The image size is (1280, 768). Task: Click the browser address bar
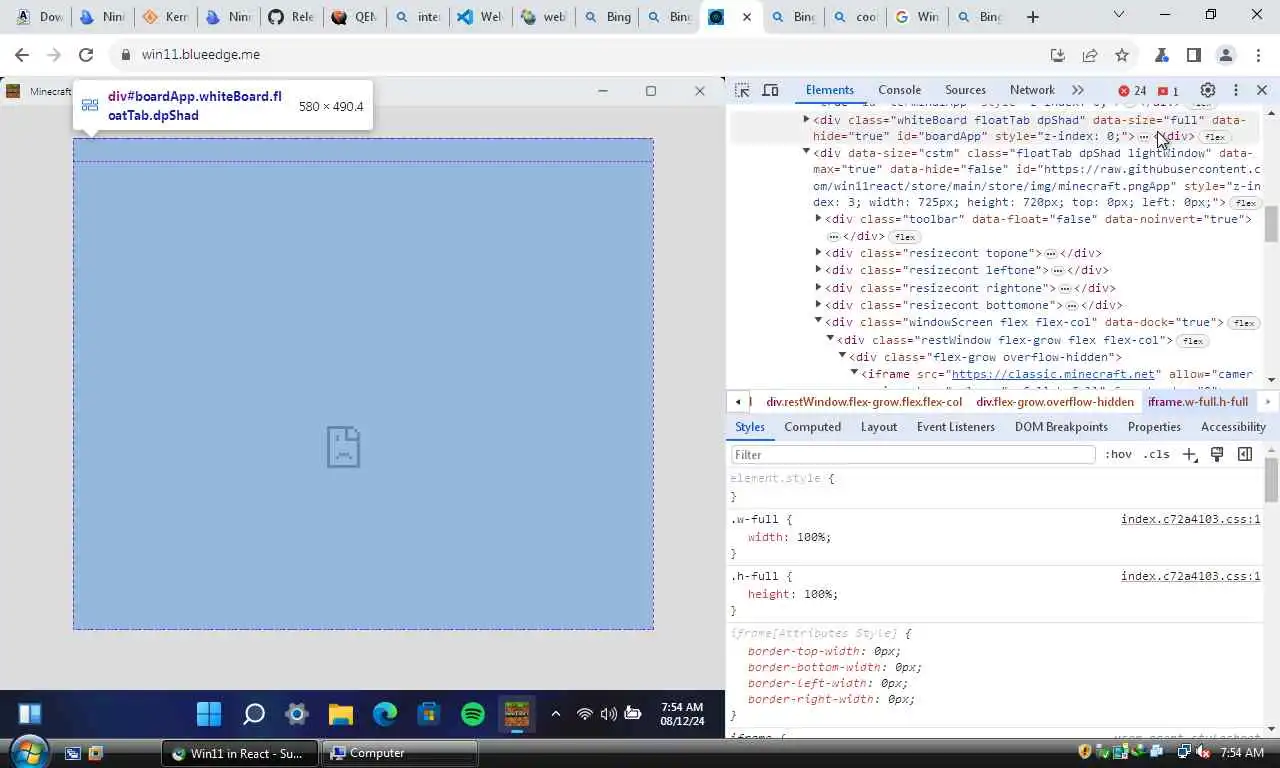(x=580, y=55)
